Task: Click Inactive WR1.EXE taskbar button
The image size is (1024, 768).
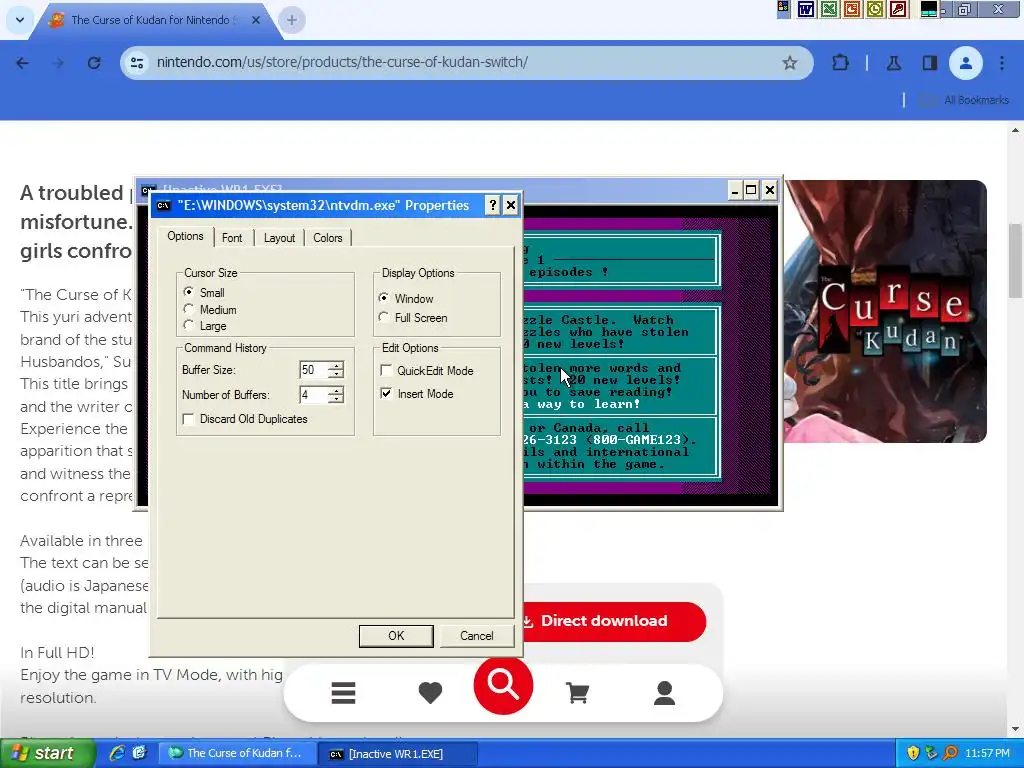Action: tap(397, 754)
